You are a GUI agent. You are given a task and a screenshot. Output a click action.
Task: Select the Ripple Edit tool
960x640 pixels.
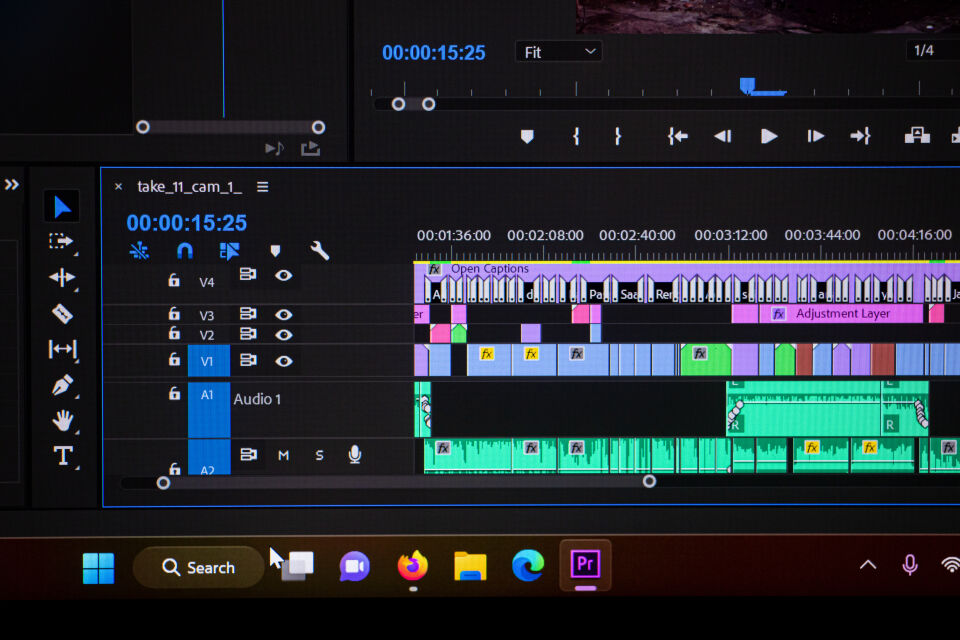pos(62,278)
